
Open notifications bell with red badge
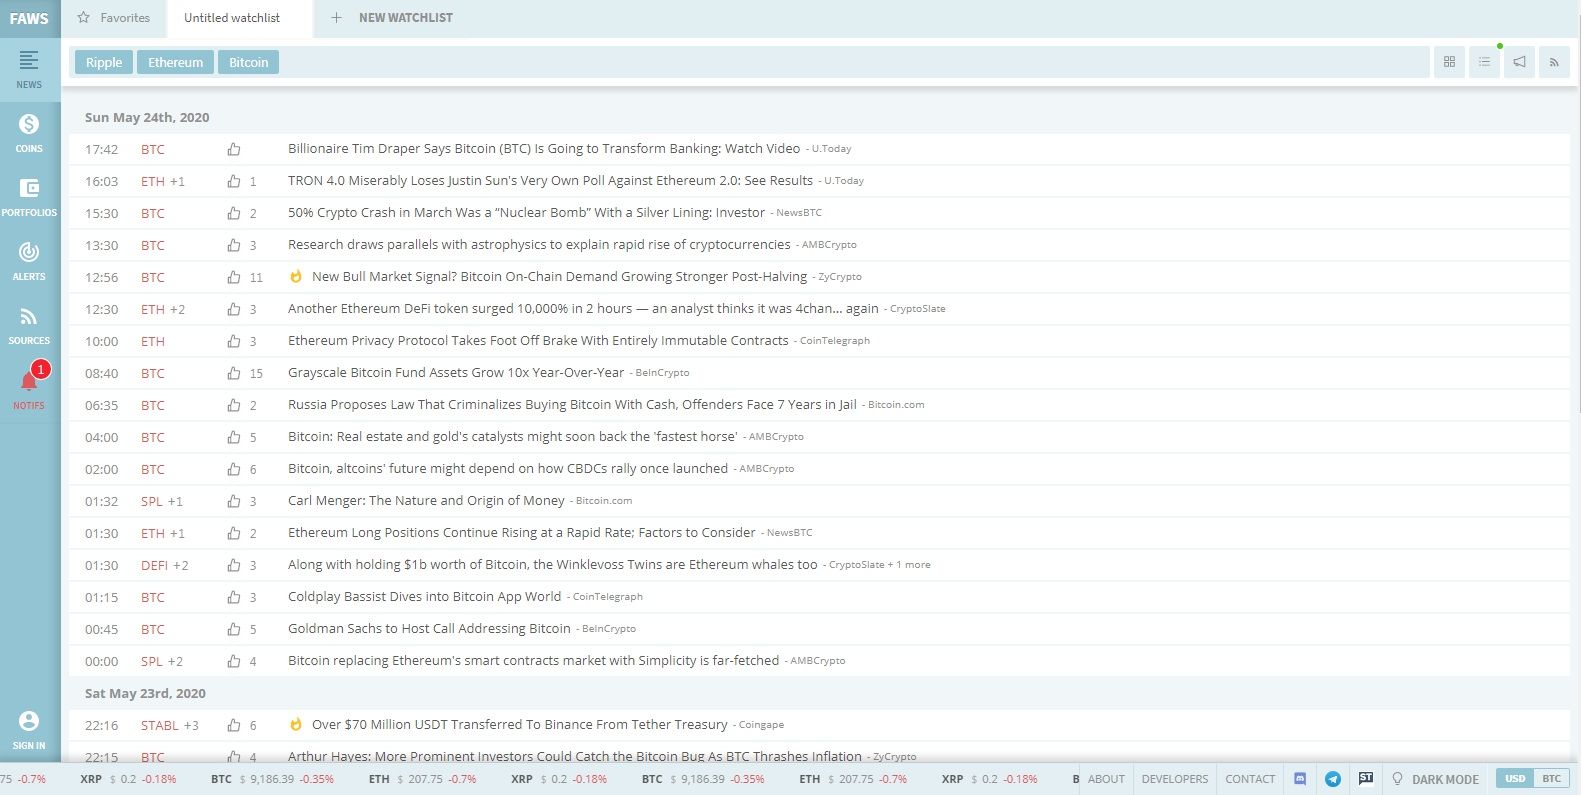(x=29, y=387)
